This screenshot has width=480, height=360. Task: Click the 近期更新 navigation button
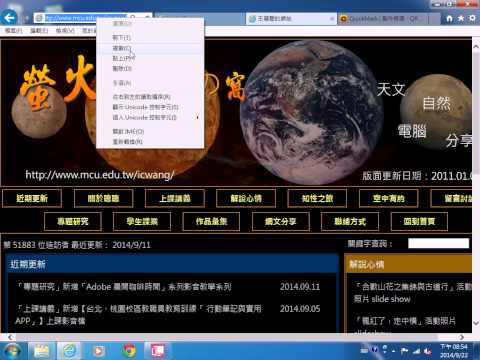[32, 198]
